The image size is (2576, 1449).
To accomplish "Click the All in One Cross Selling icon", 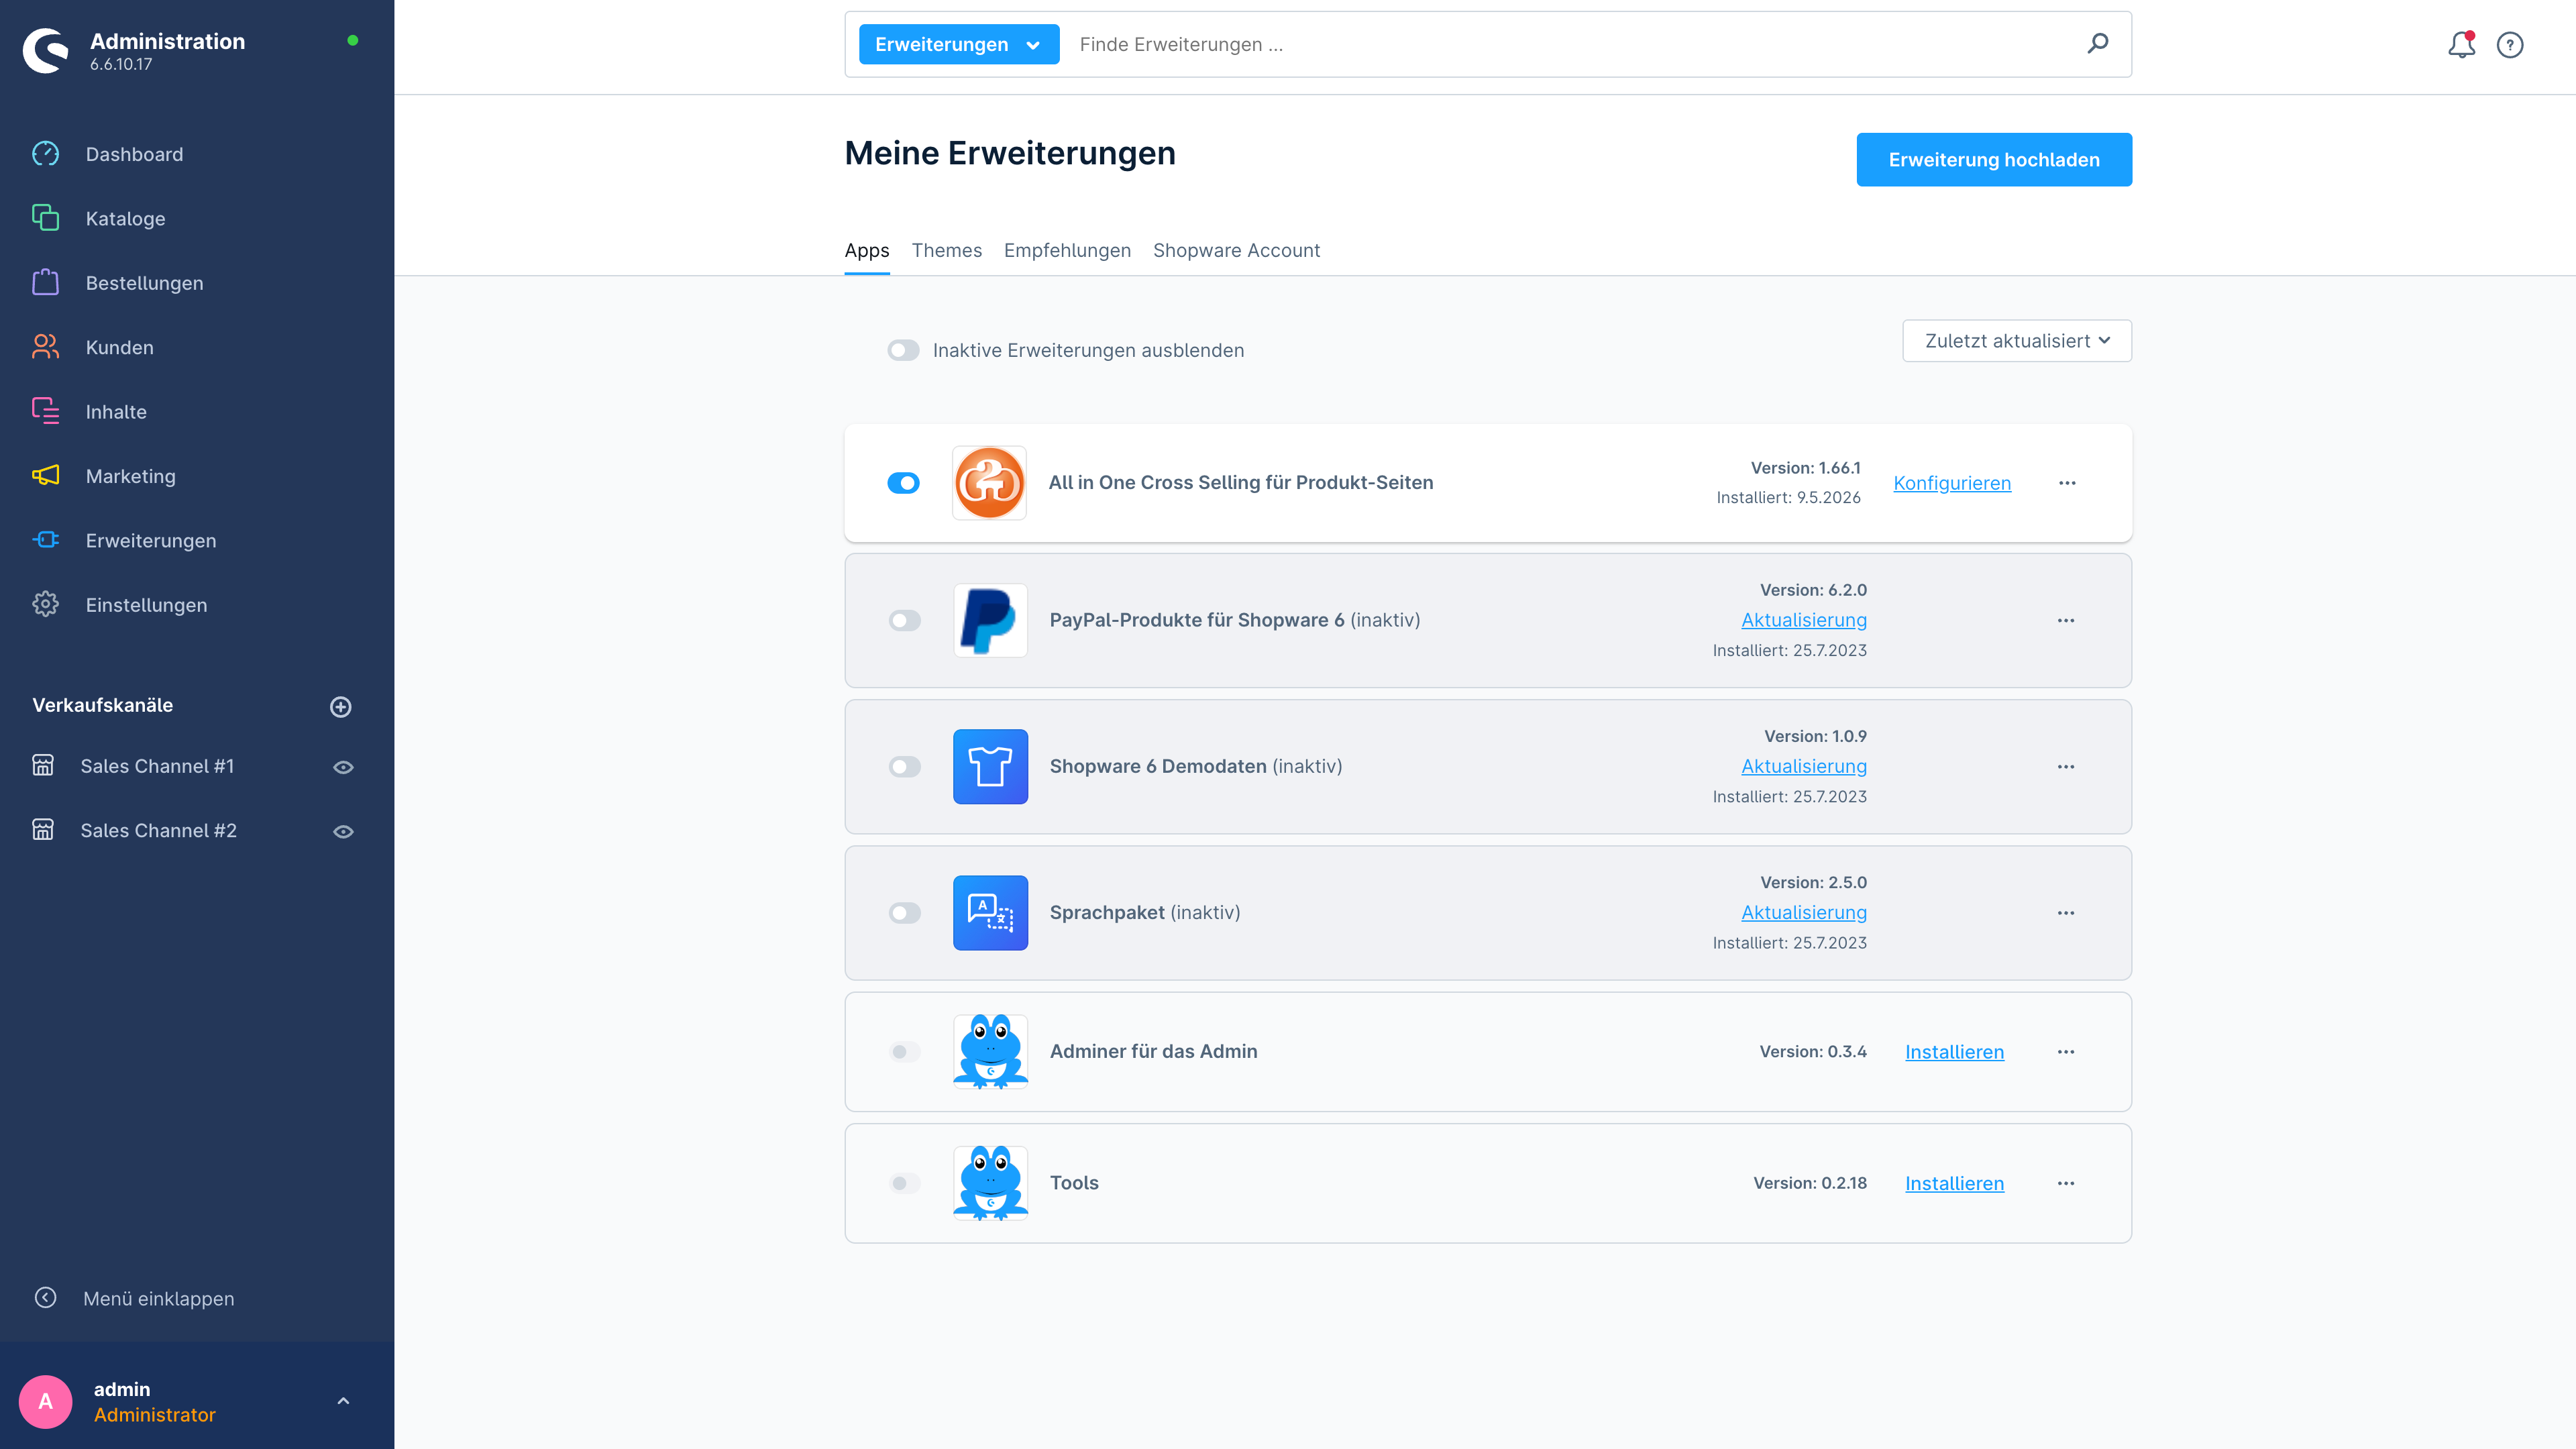I will point(989,483).
